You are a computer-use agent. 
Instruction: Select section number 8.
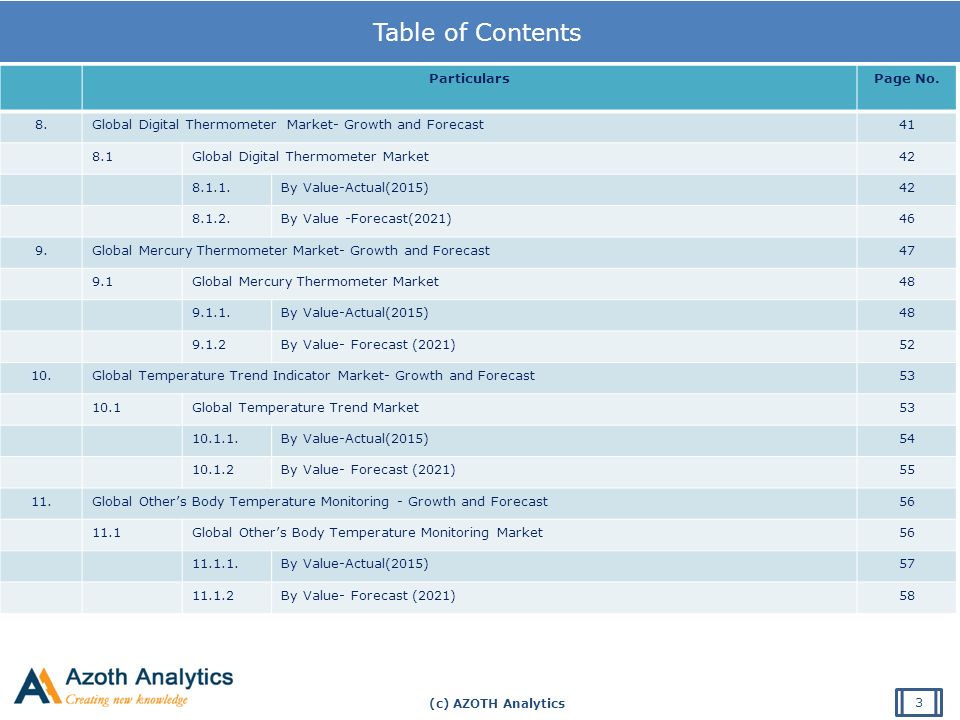point(41,125)
